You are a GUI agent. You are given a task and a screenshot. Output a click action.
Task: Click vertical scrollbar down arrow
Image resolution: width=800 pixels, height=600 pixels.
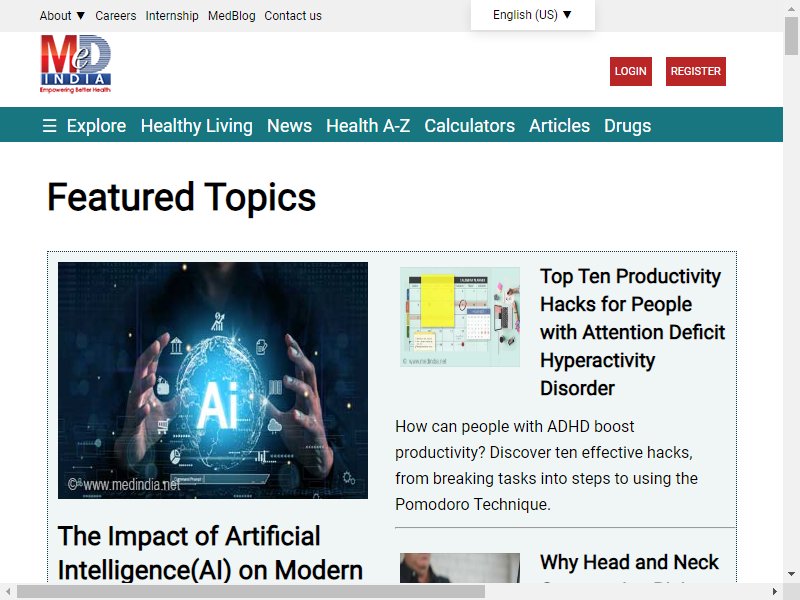coord(791,574)
